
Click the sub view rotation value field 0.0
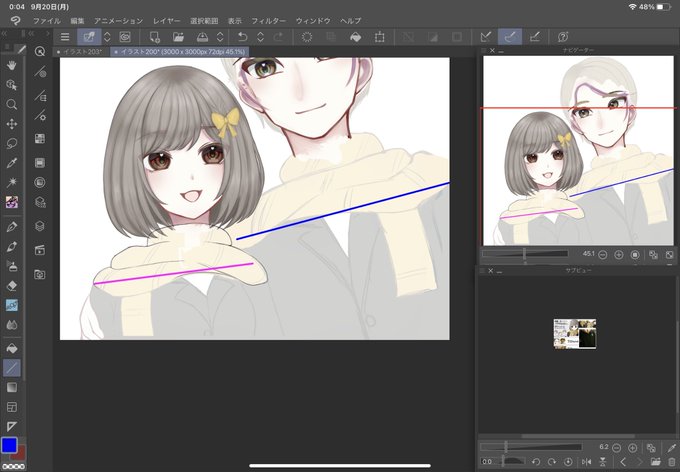tap(488, 462)
